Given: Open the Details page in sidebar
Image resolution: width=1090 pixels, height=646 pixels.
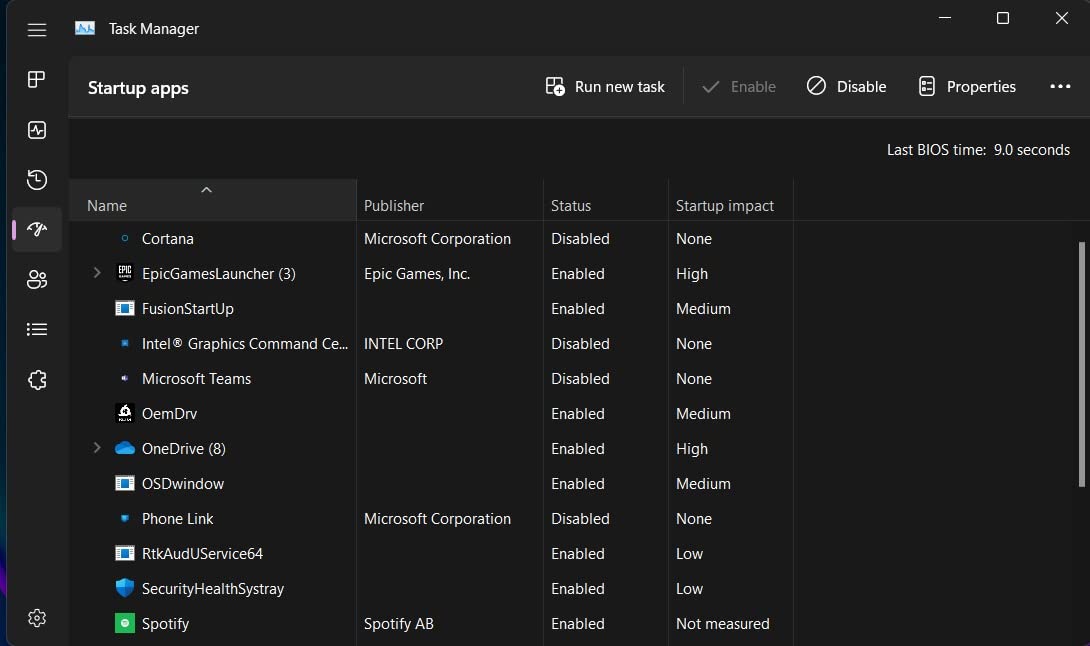Looking at the screenshot, I should pos(37,330).
